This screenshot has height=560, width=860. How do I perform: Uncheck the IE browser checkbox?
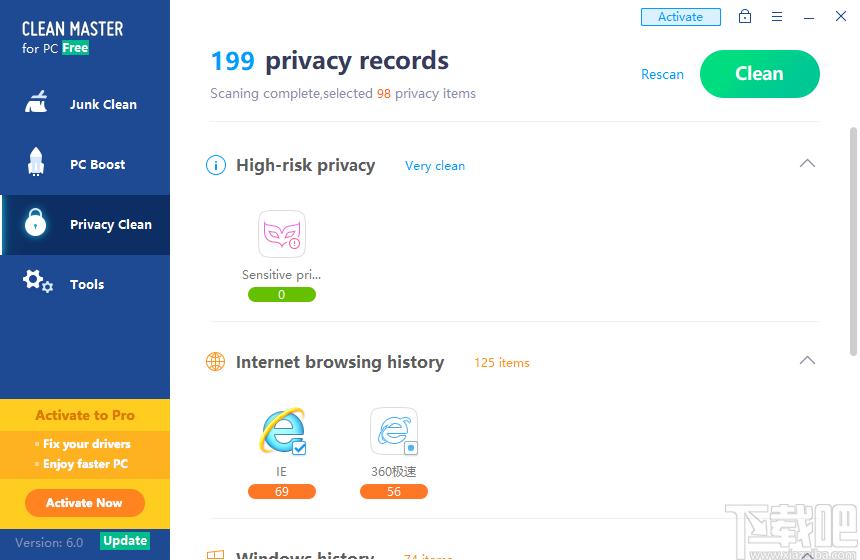299,447
